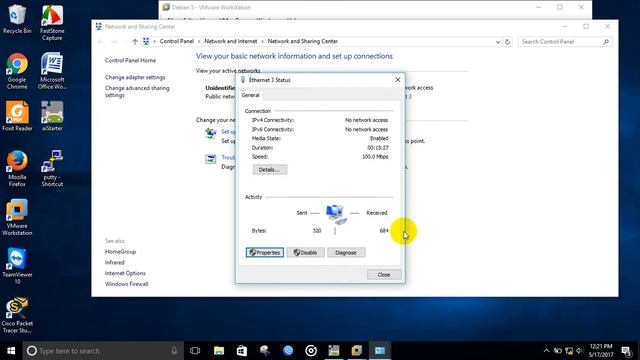
Task: Open File Explorer from the taskbar
Action: click(219, 351)
